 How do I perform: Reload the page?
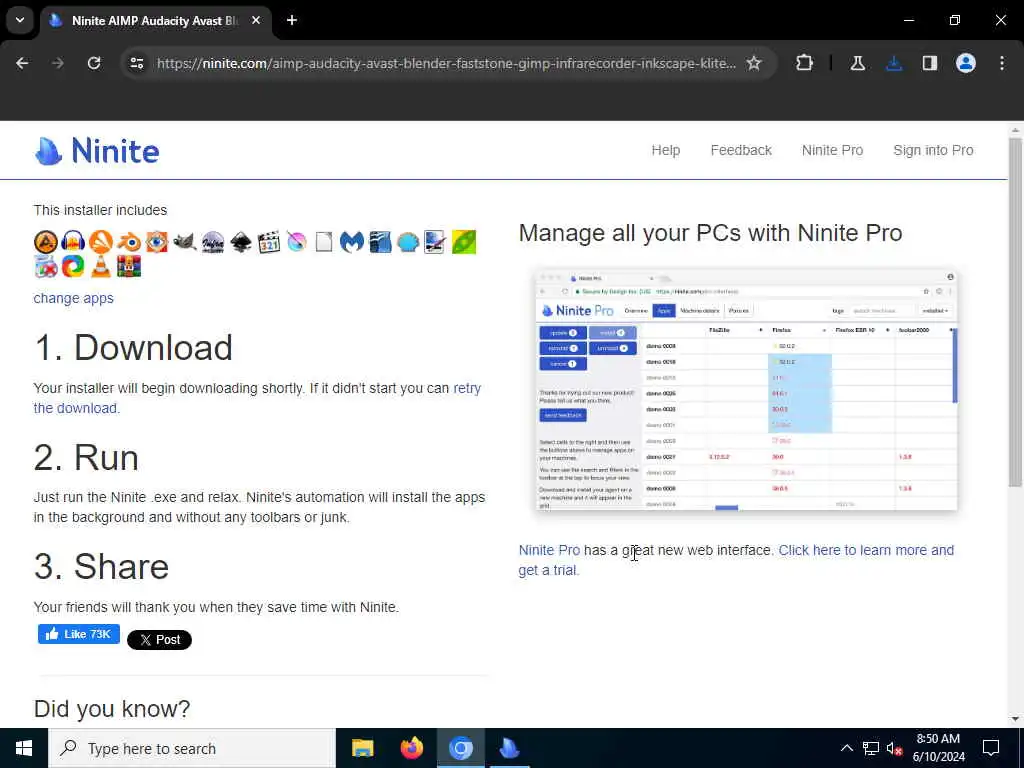[x=94, y=63]
